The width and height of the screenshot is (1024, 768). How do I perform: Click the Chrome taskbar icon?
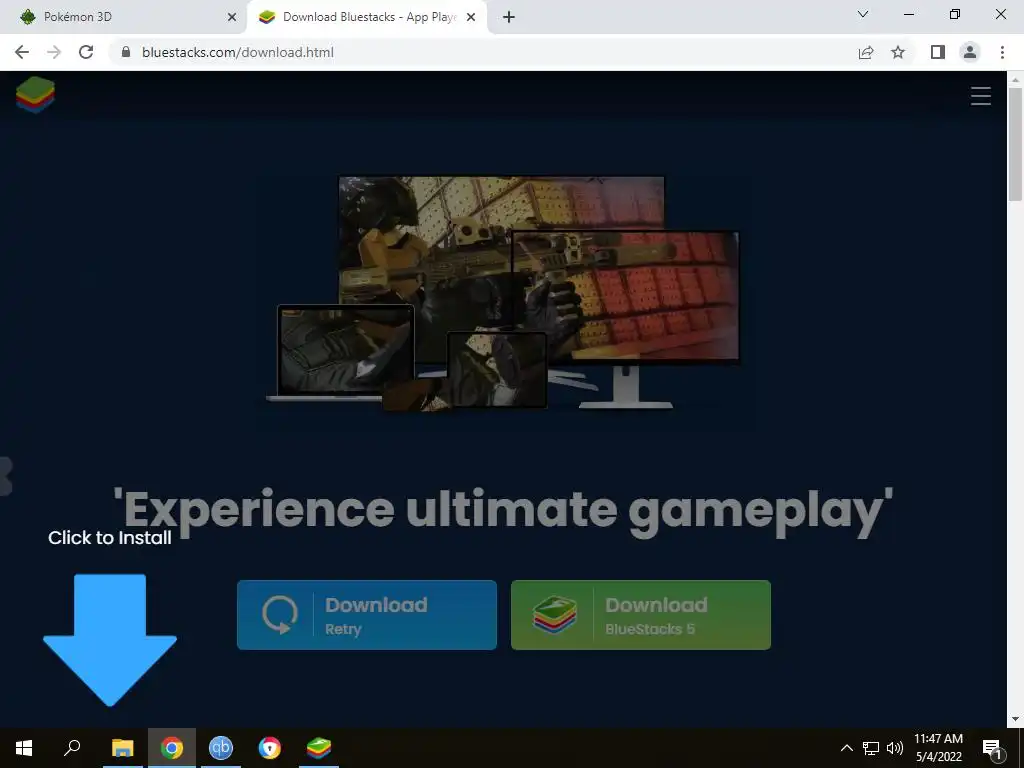click(172, 748)
